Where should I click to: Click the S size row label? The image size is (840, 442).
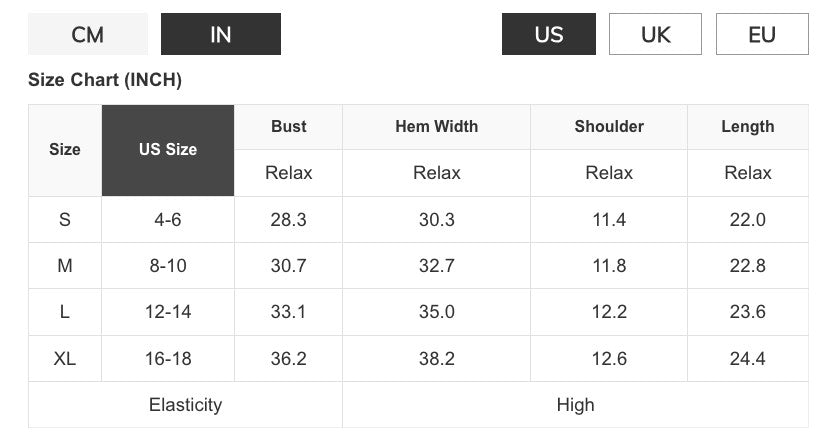[x=65, y=220]
